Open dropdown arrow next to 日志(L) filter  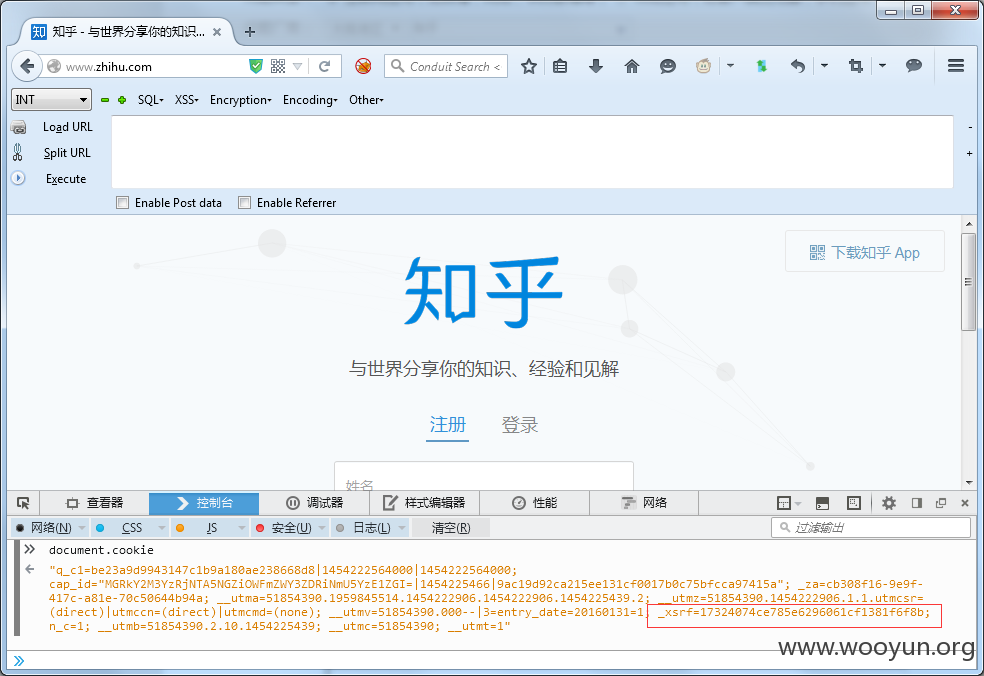(403, 528)
